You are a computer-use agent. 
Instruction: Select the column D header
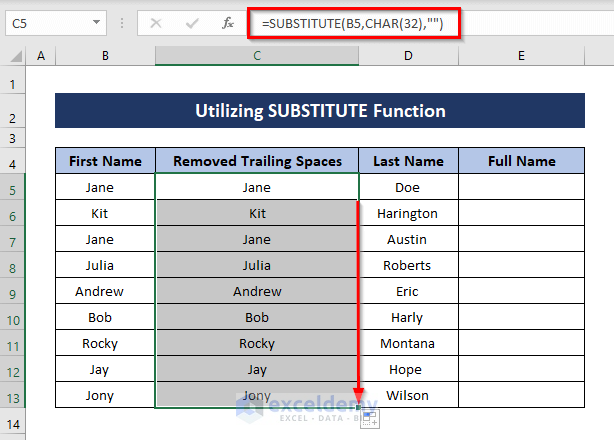point(408,57)
